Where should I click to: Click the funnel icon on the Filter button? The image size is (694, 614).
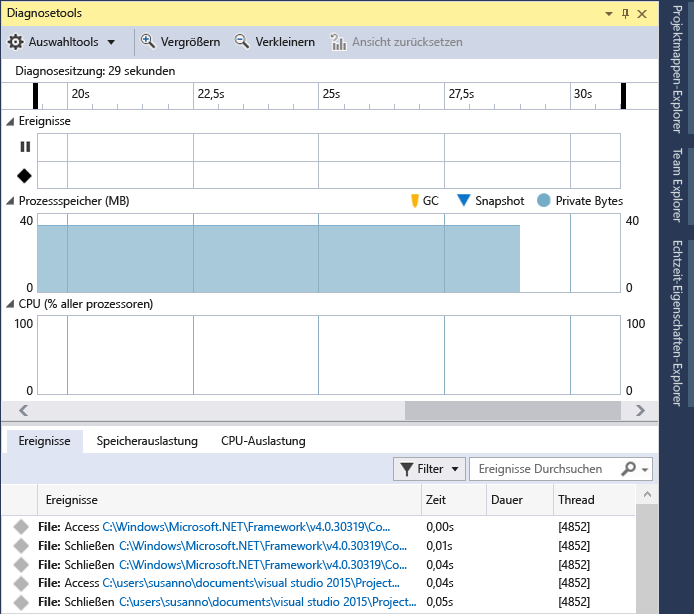click(406, 470)
